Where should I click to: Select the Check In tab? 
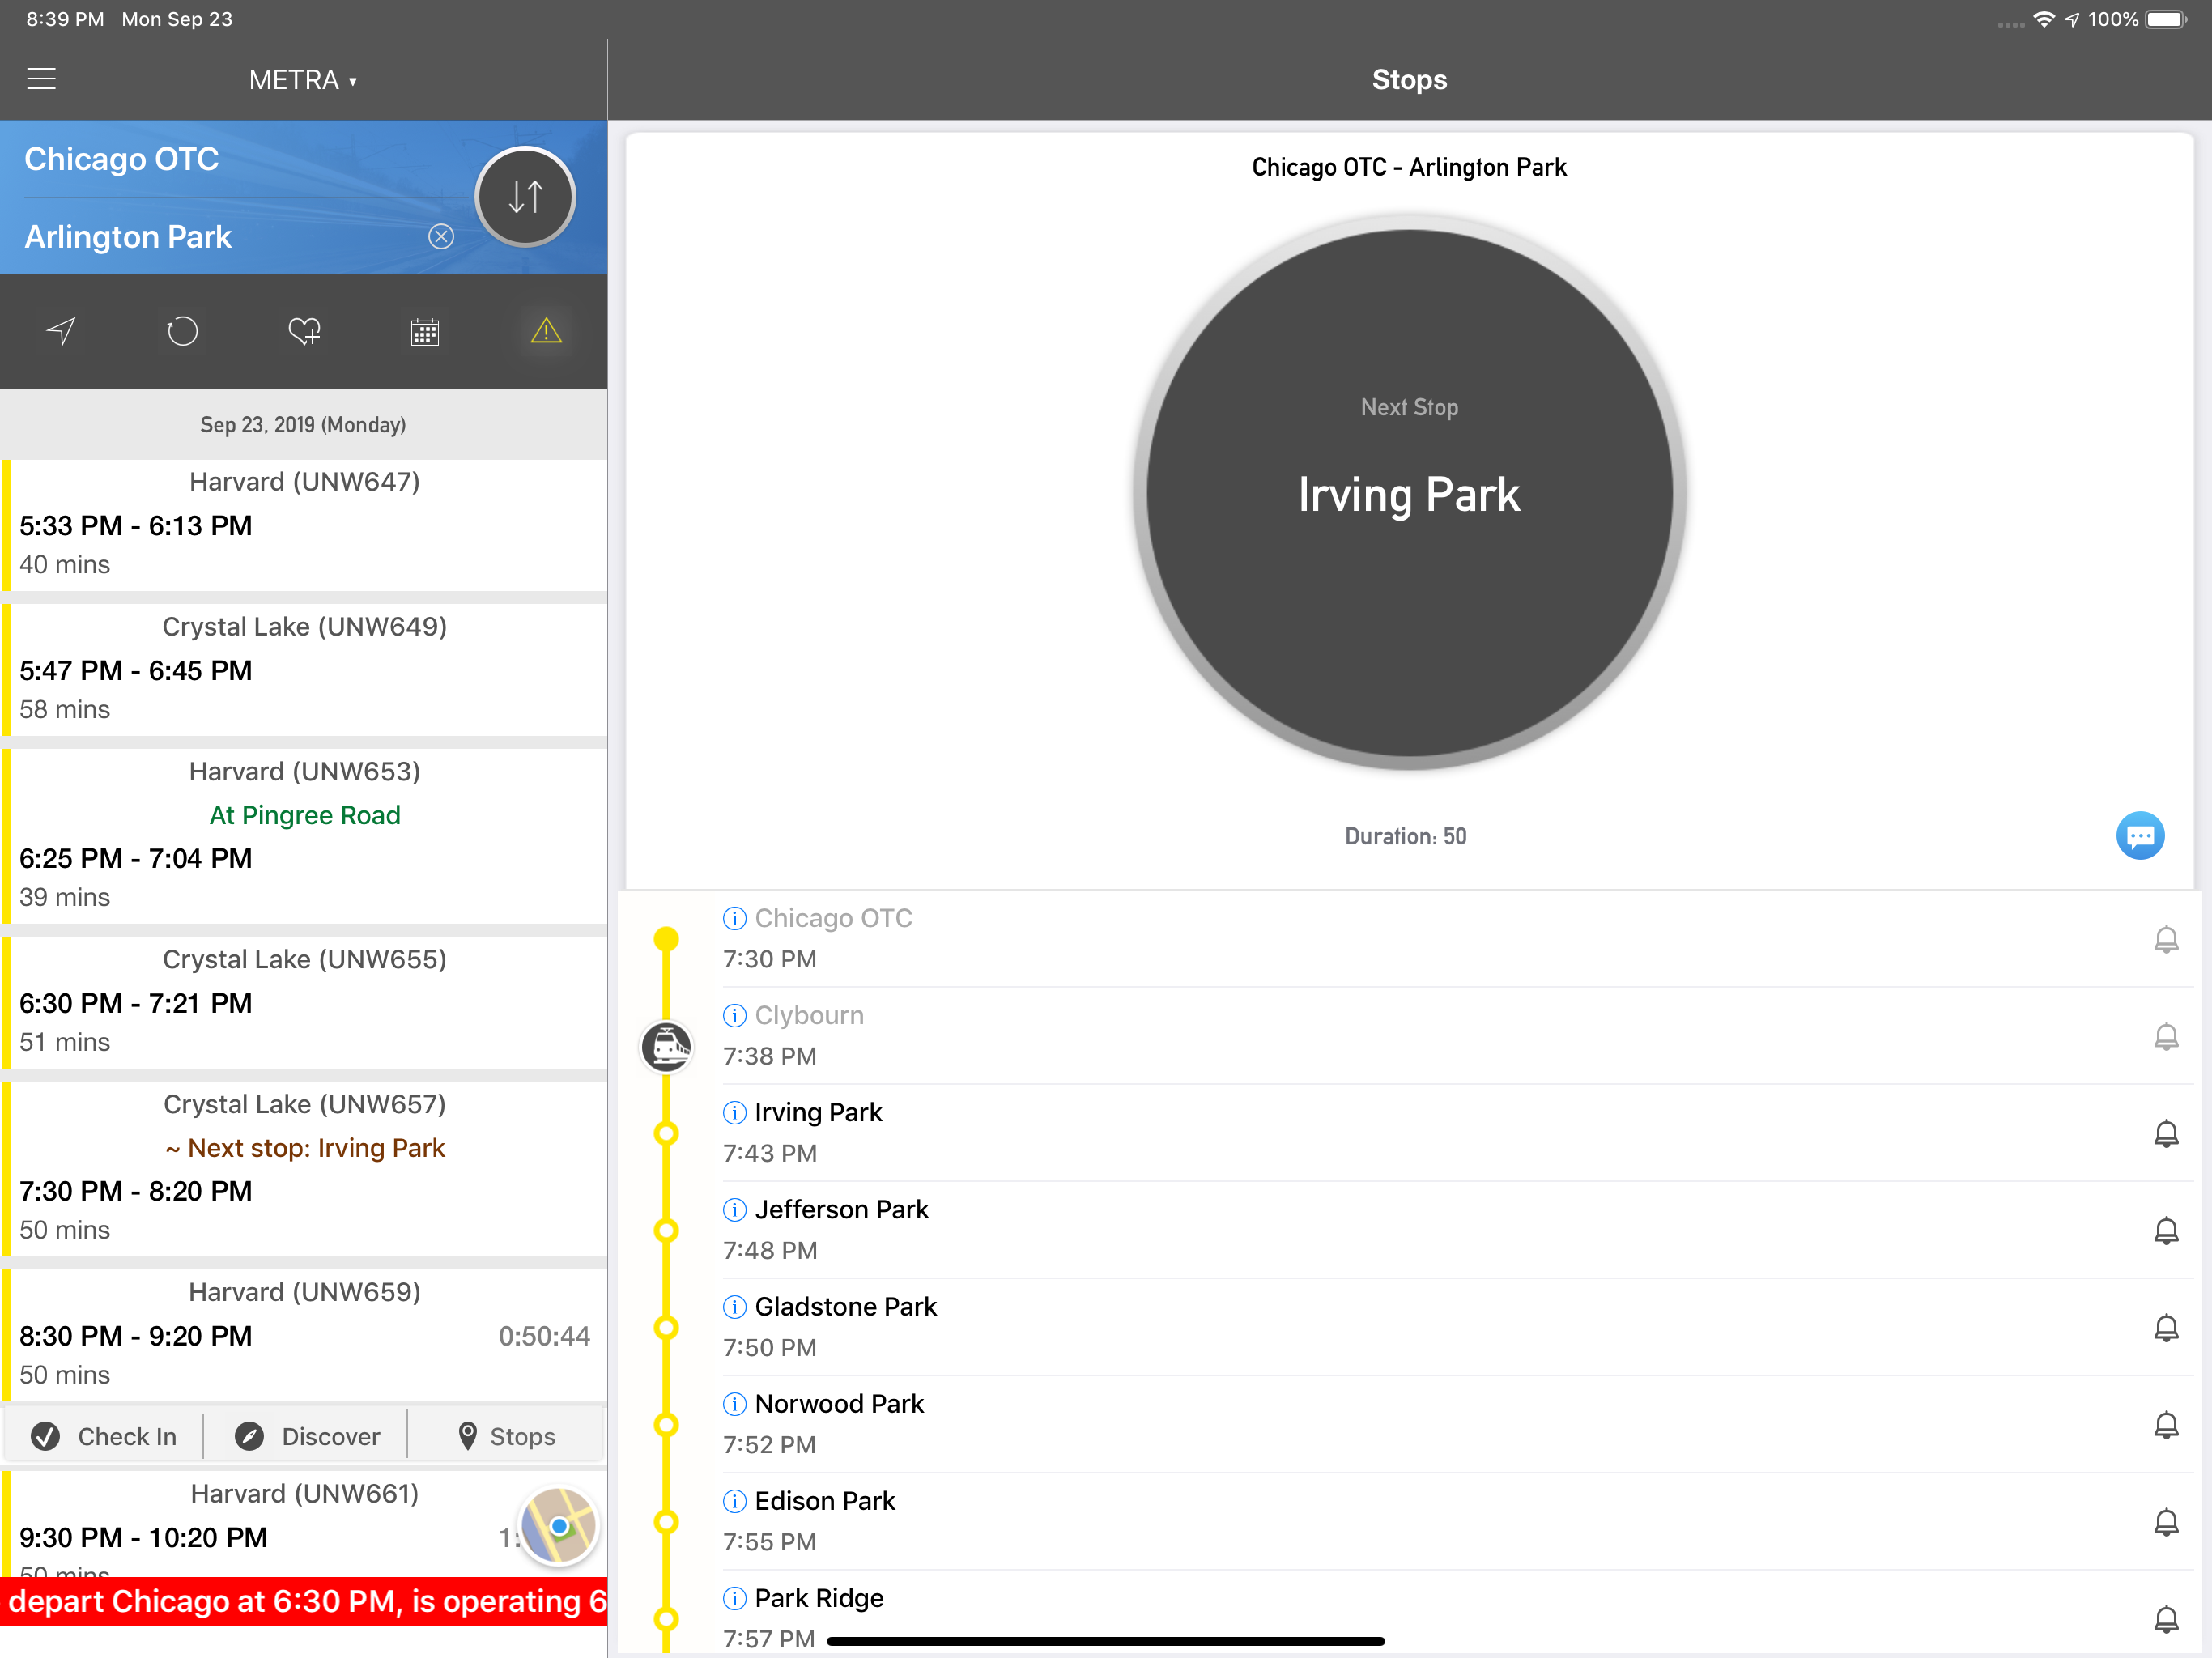(x=104, y=1436)
